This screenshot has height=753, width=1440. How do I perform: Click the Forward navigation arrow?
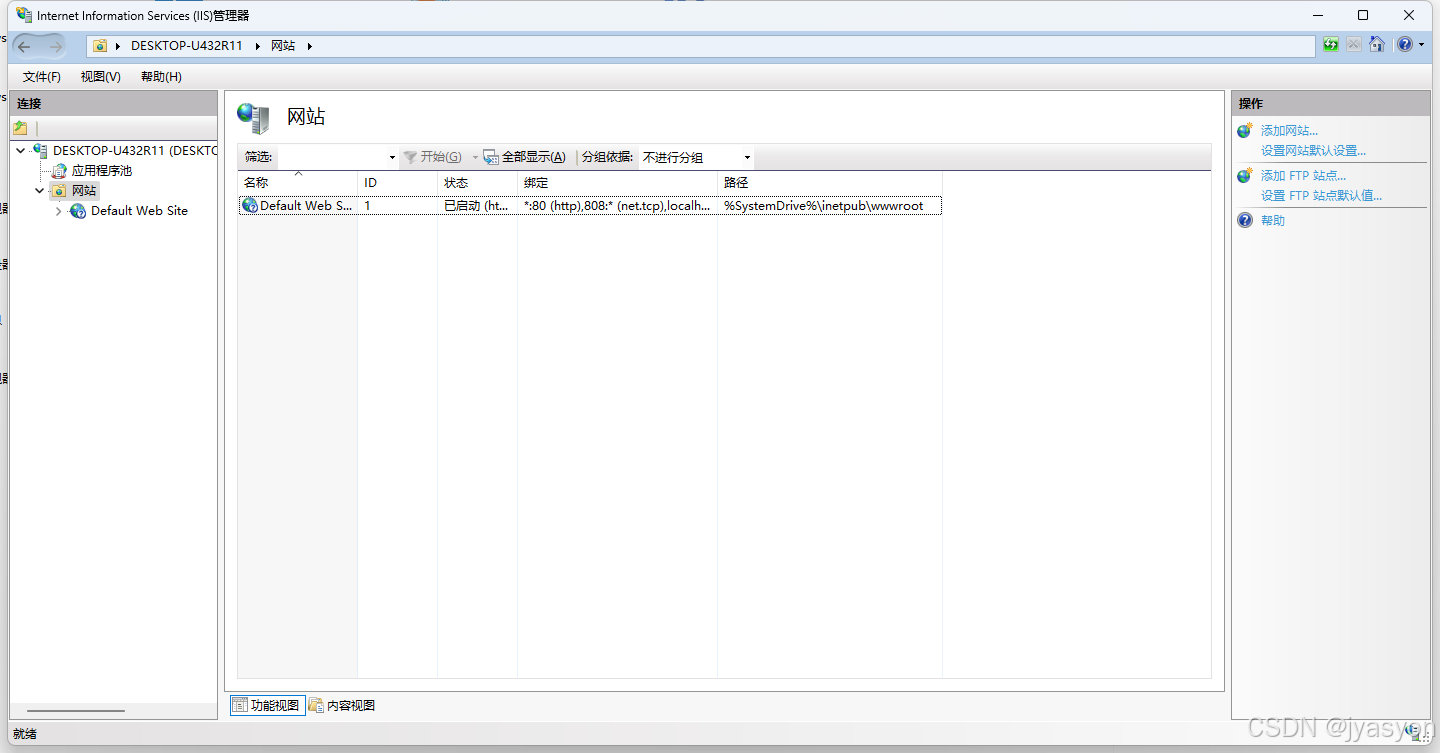tap(55, 46)
